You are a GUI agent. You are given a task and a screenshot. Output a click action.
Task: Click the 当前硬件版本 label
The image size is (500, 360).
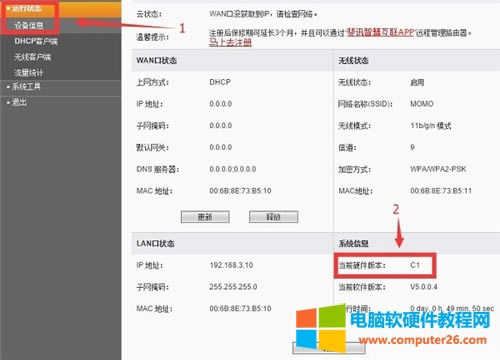[362, 265]
